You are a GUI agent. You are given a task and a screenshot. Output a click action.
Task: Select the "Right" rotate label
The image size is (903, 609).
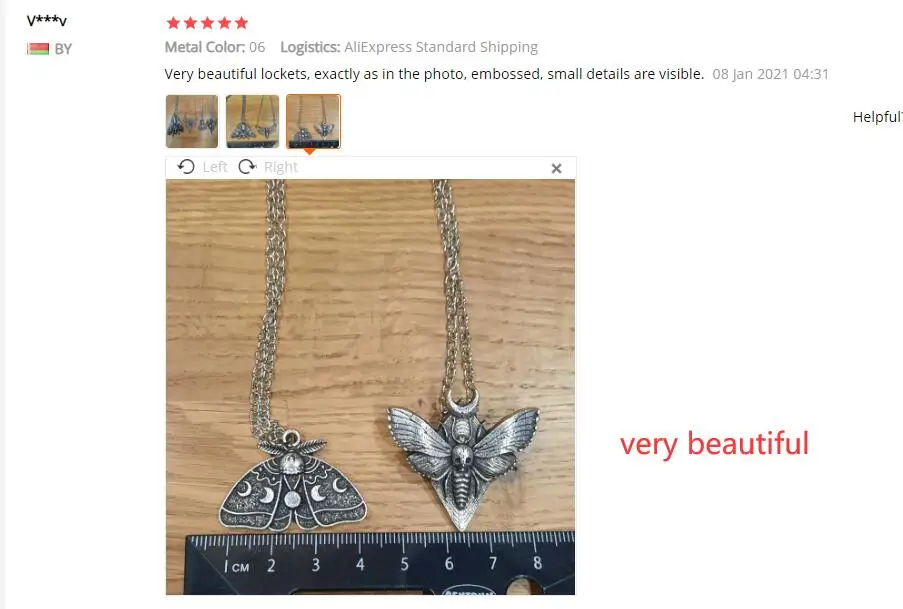[280, 167]
